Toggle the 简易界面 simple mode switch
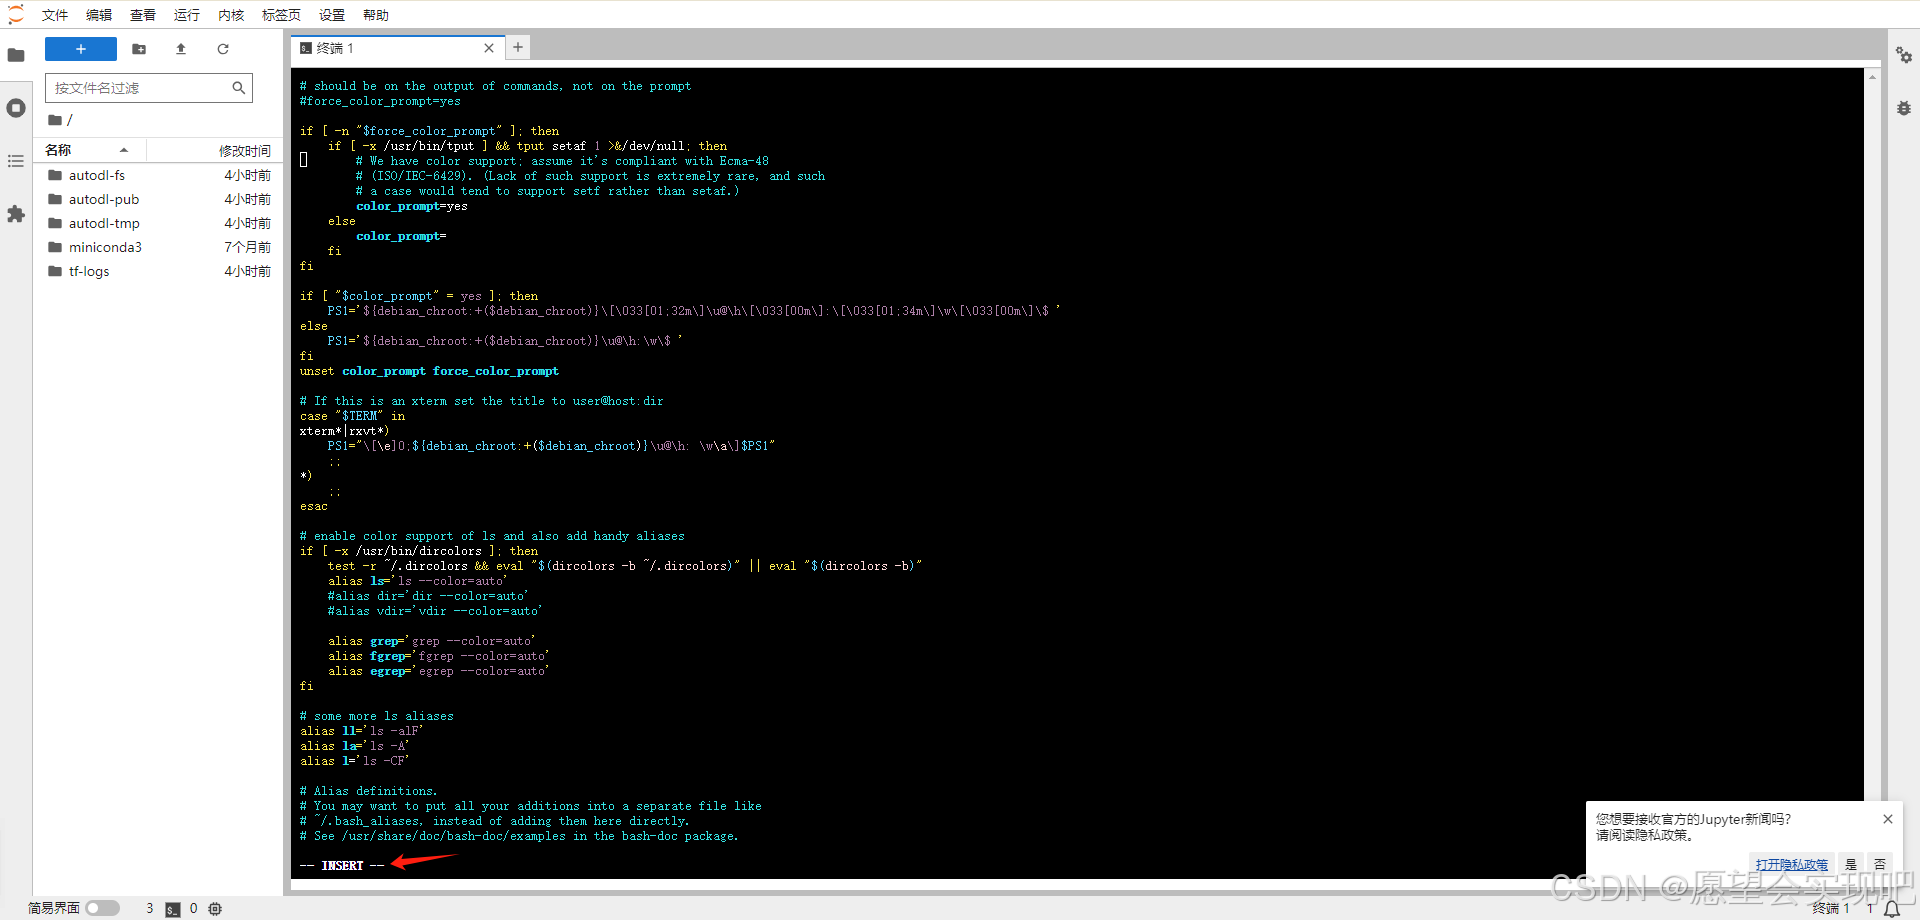 102,908
